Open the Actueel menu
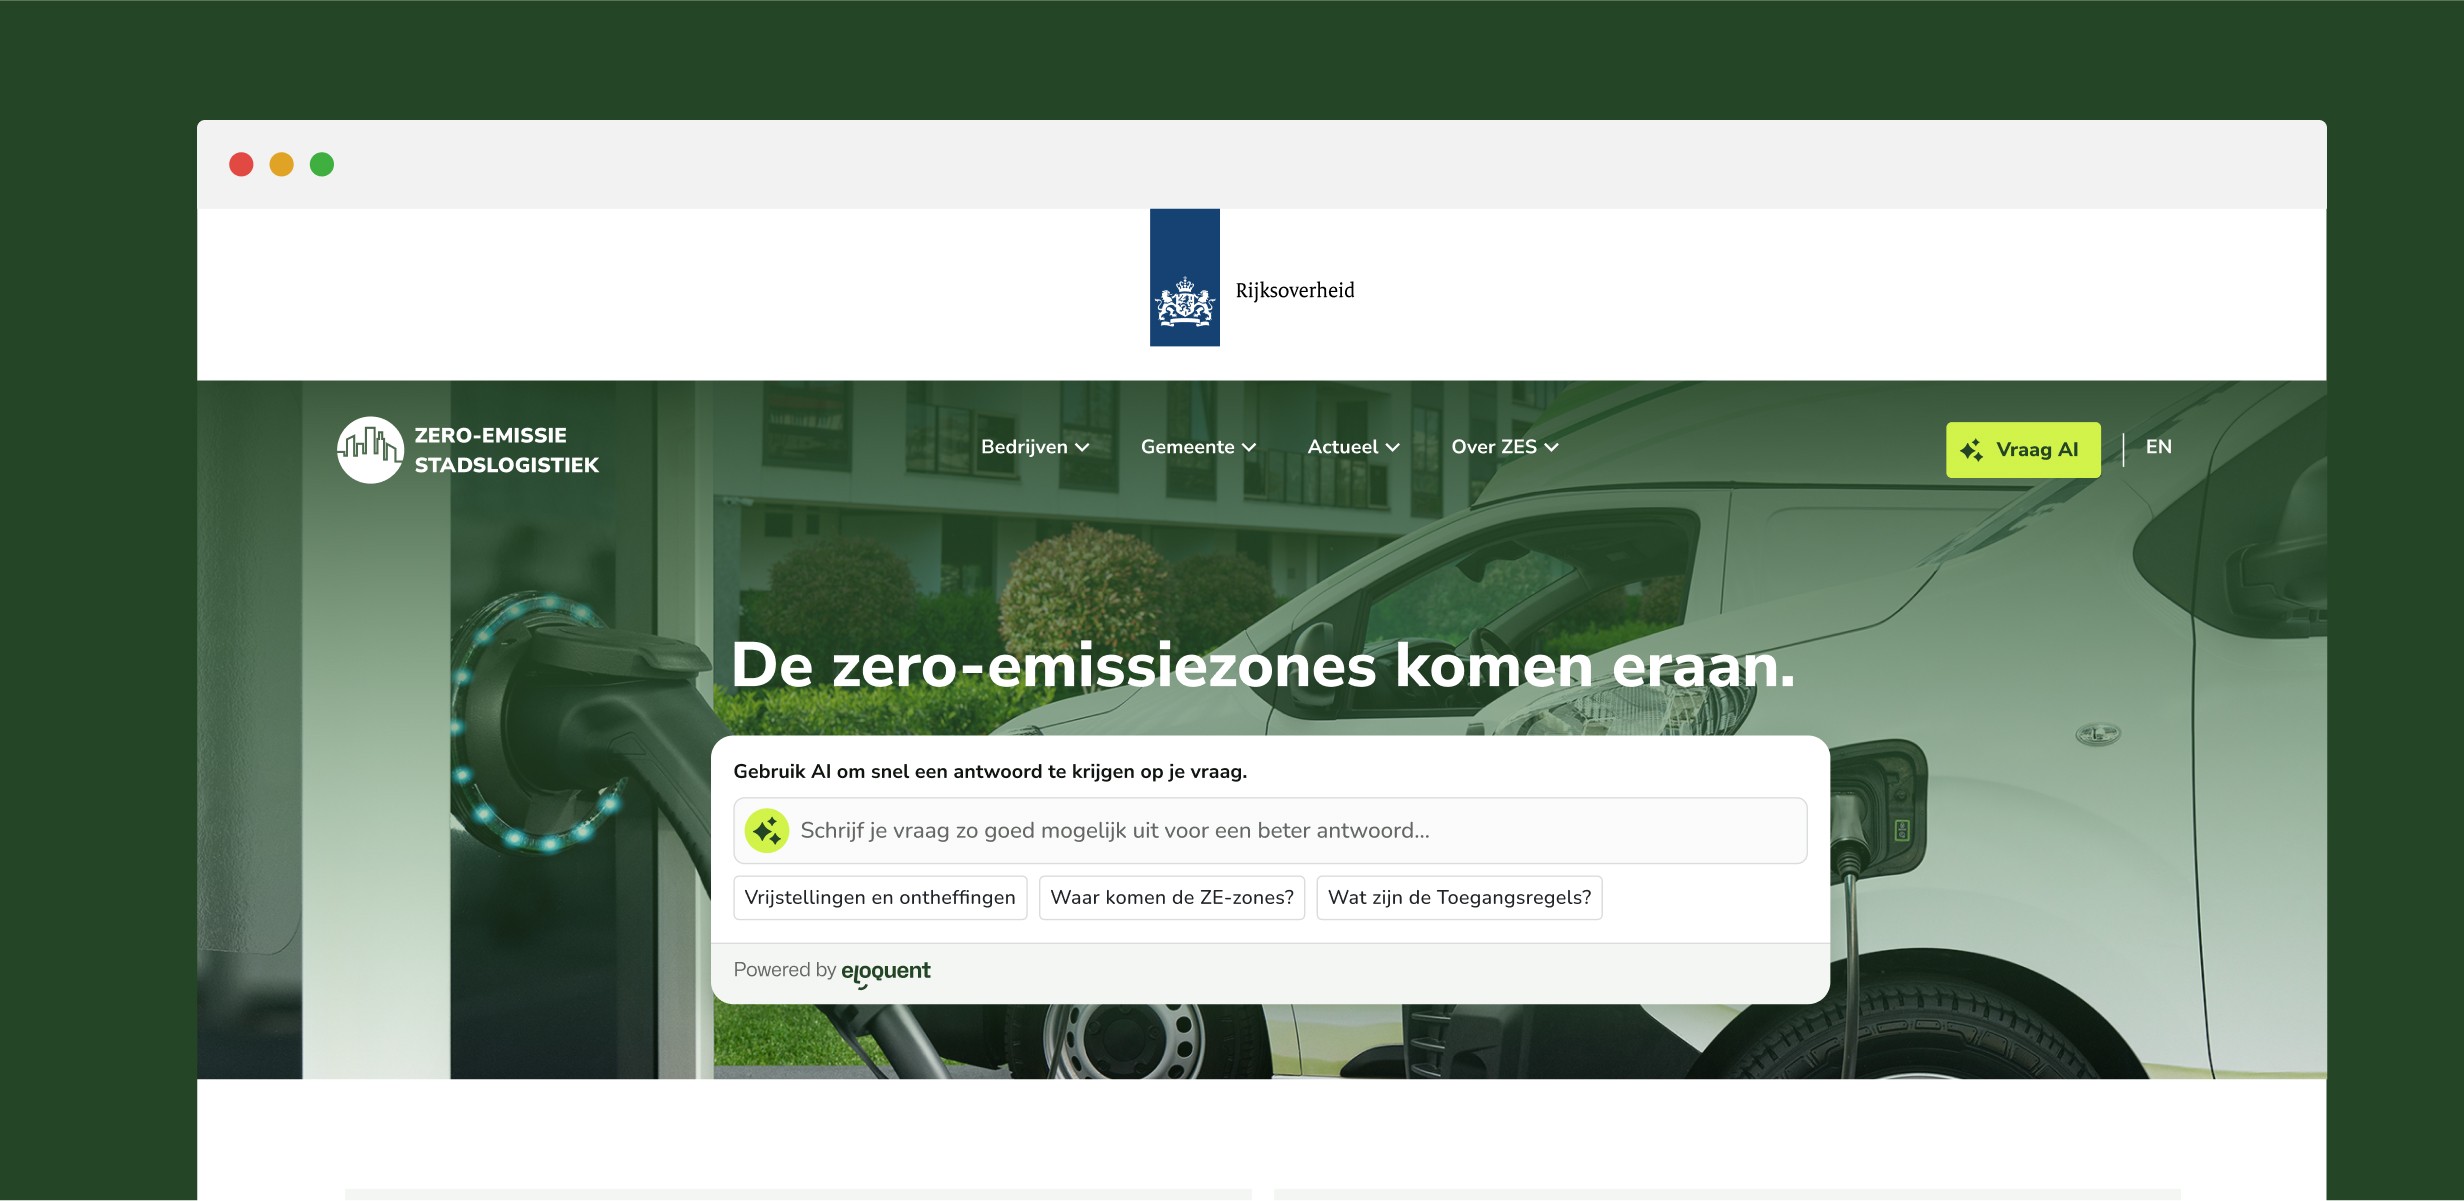Screen dimensions: 2464x1201 (1353, 447)
